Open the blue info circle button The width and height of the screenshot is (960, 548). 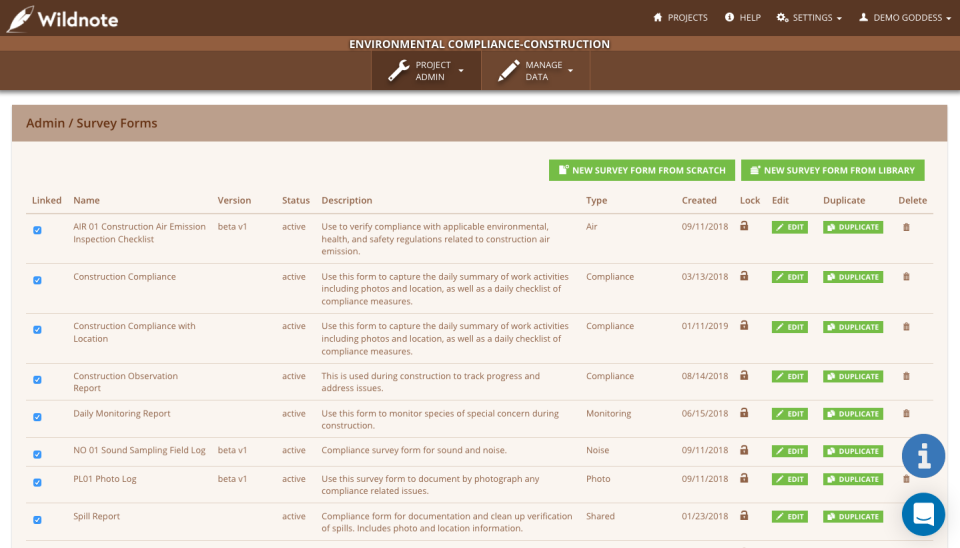(x=923, y=456)
